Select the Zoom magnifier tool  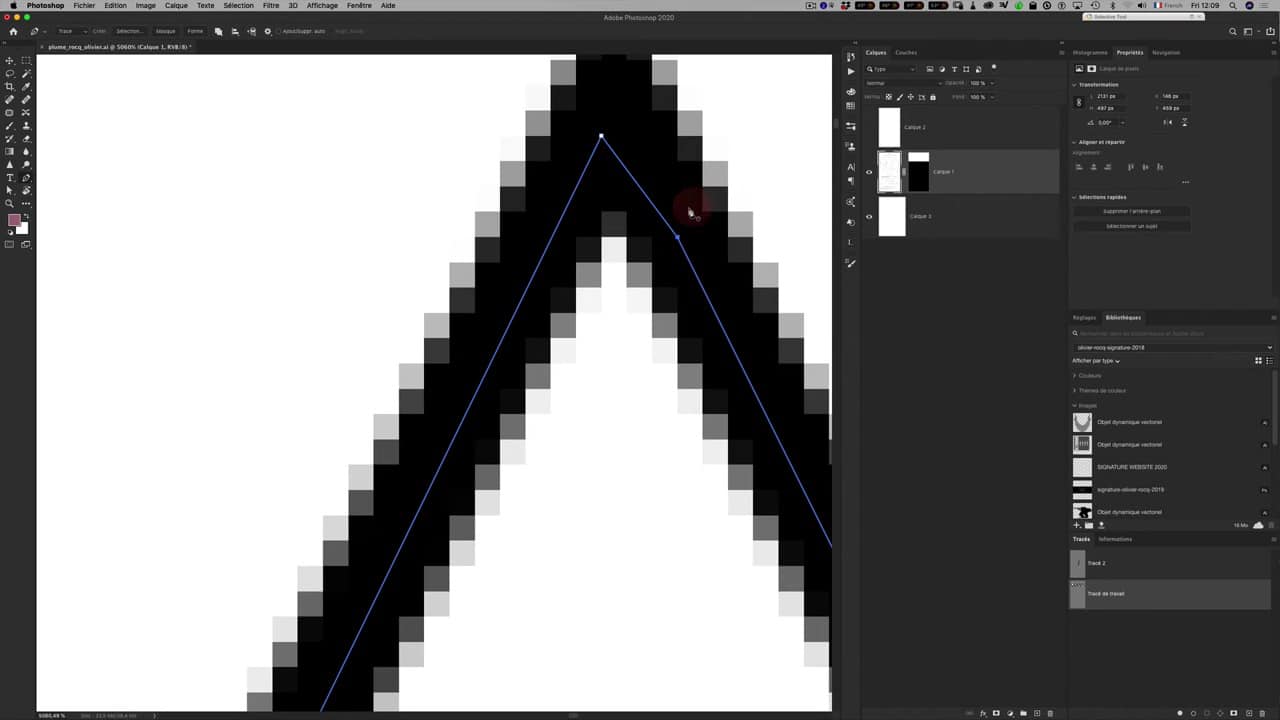(x=10, y=203)
